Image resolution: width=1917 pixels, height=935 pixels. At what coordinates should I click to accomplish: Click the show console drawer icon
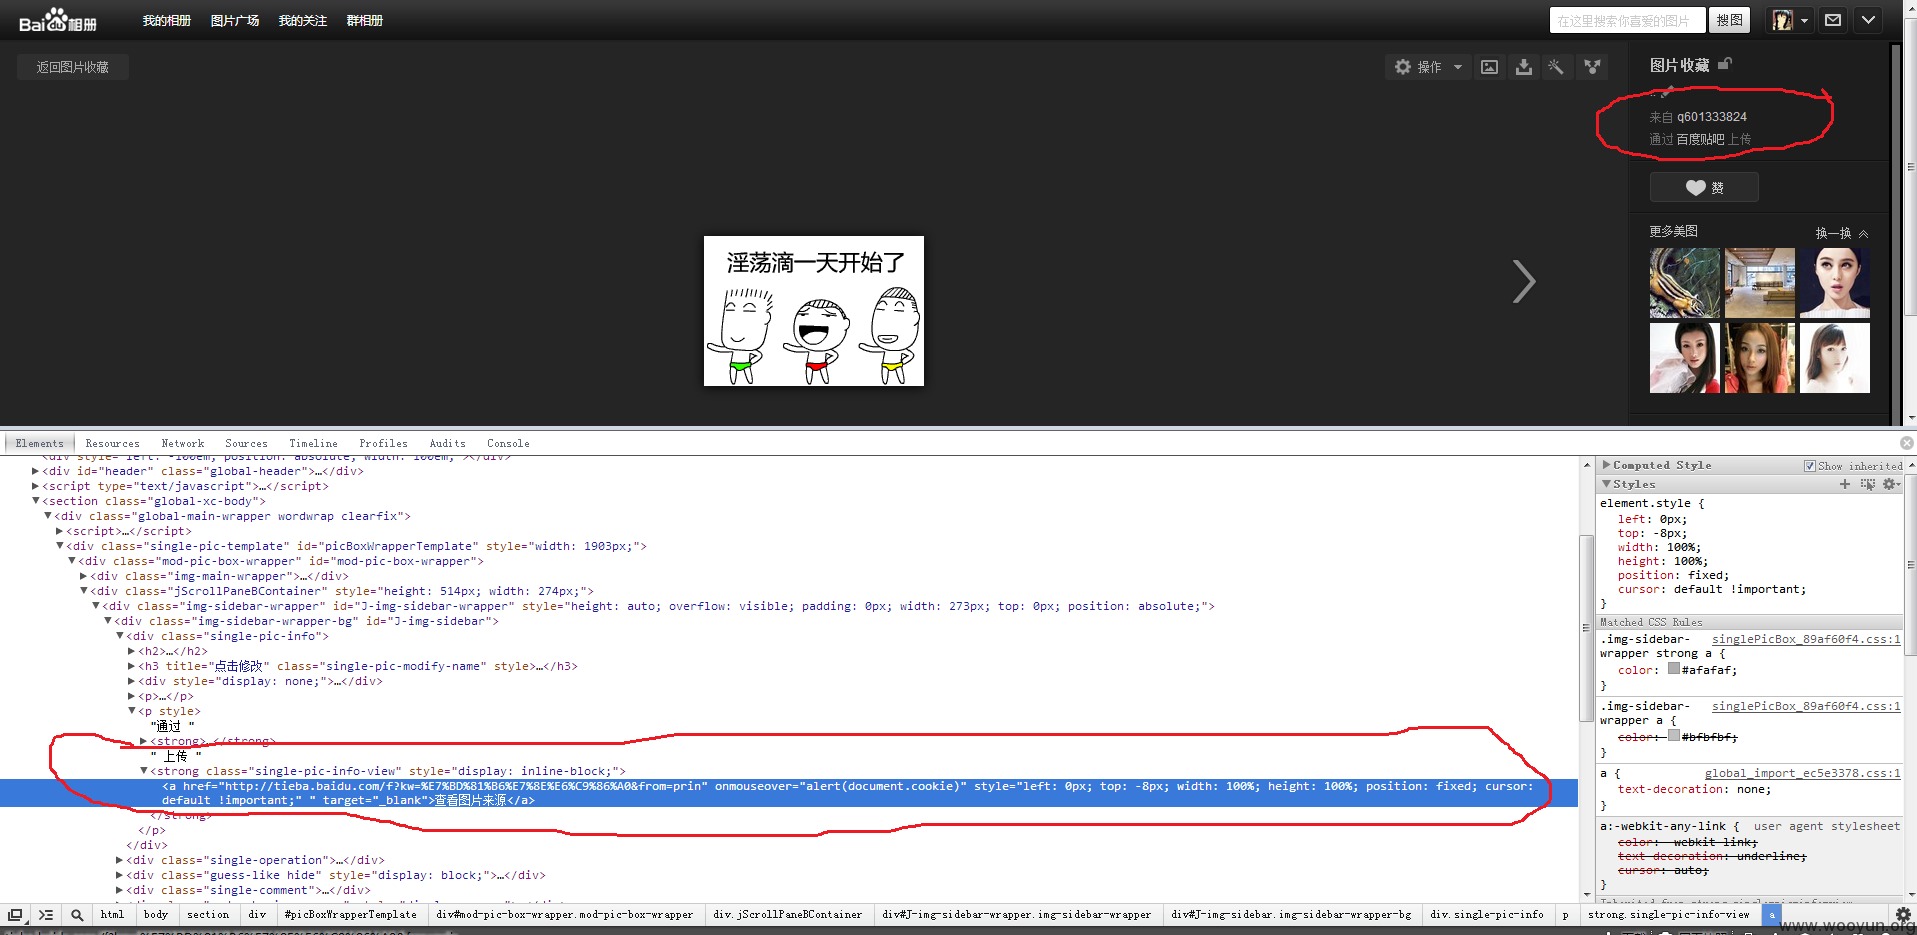tap(46, 915)
